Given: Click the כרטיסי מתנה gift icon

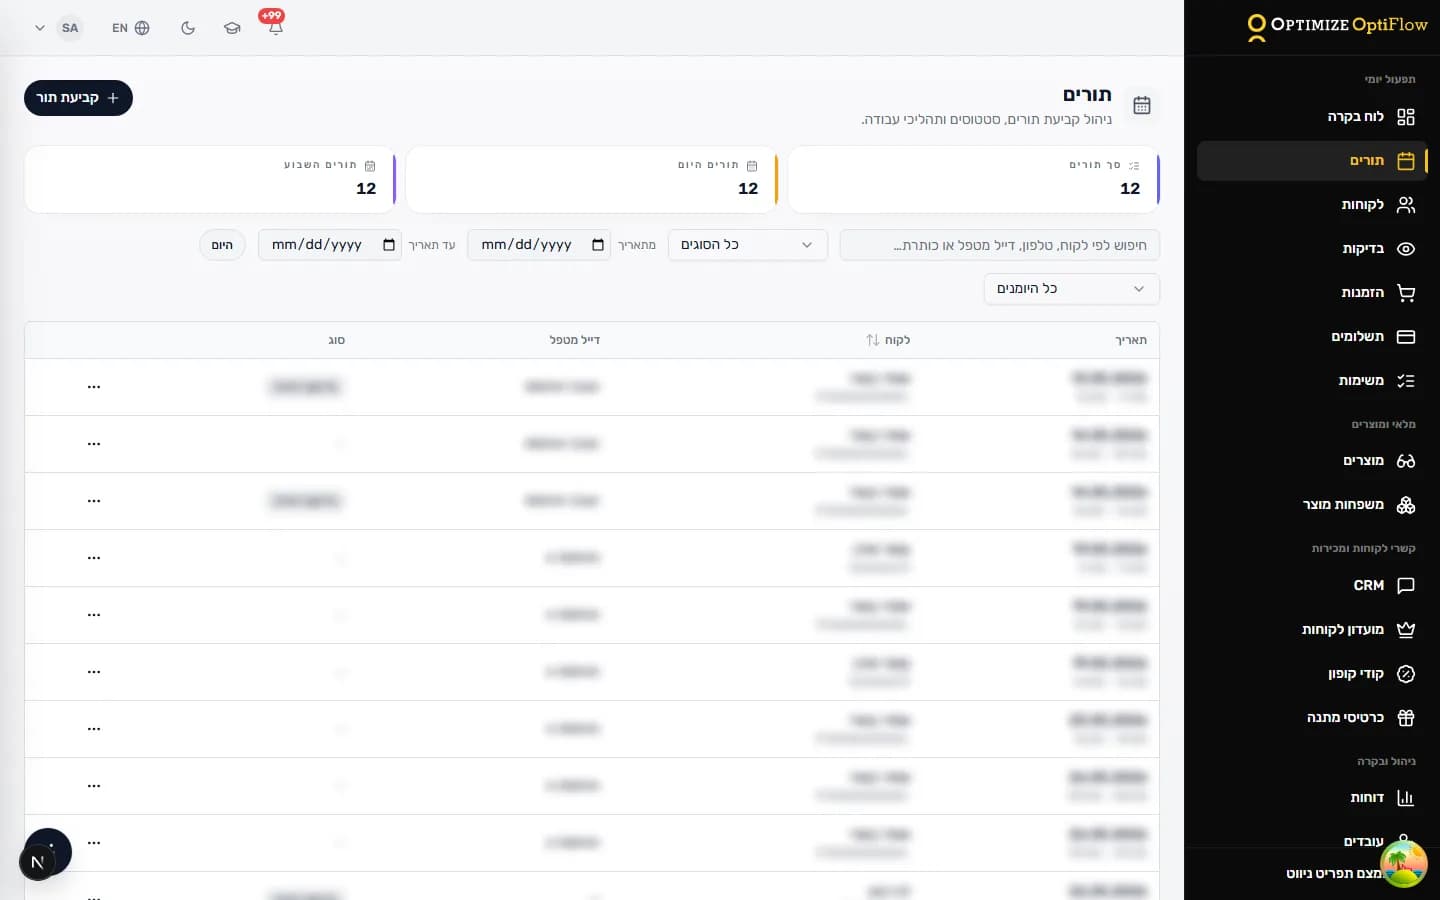Looking at the screenshot, I should [x=1406, y=718].
